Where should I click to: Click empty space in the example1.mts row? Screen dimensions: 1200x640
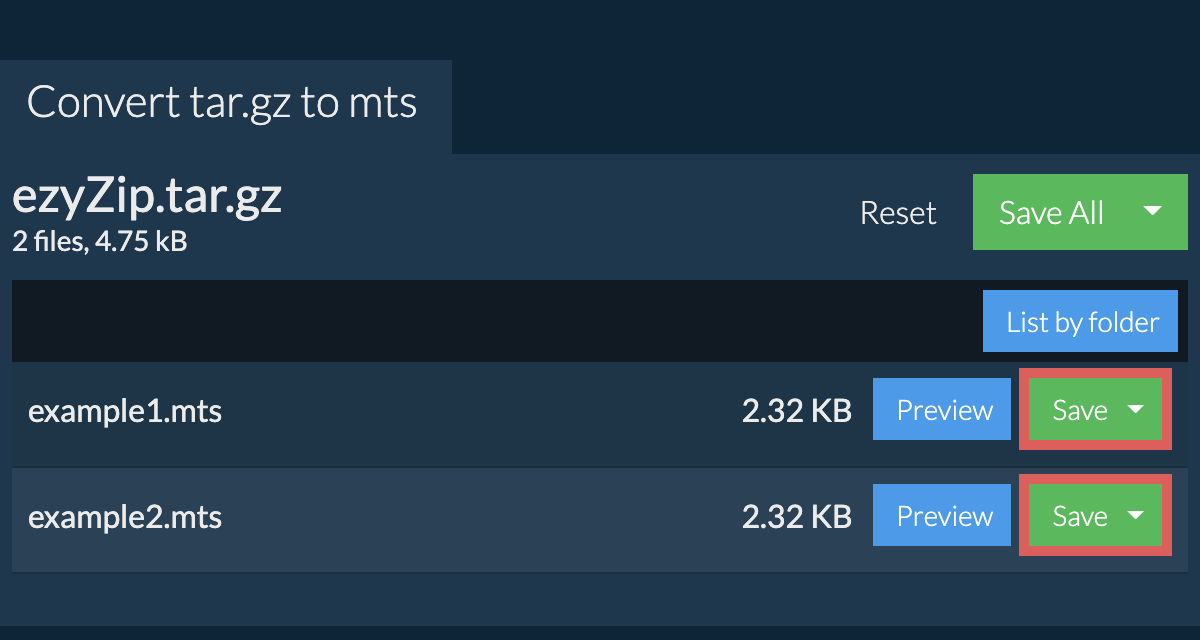(480, 411)
